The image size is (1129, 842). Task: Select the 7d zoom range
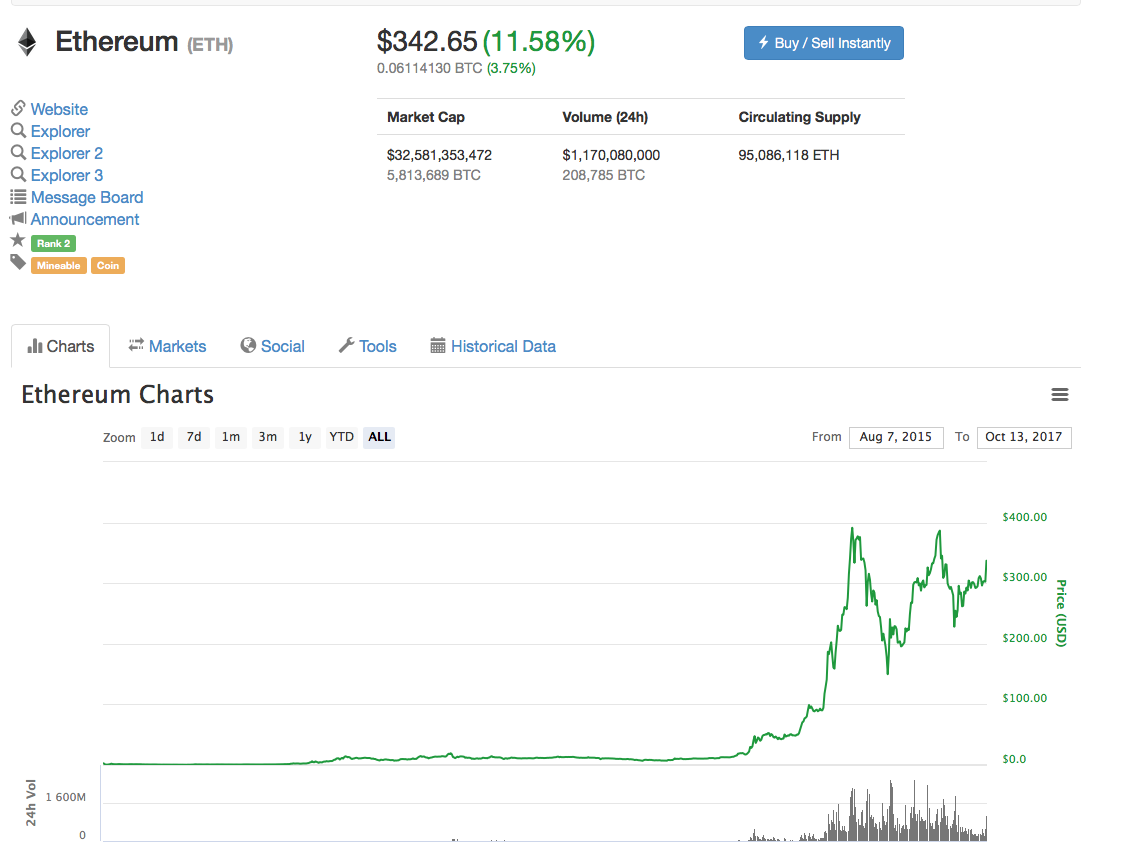[194, 437]
